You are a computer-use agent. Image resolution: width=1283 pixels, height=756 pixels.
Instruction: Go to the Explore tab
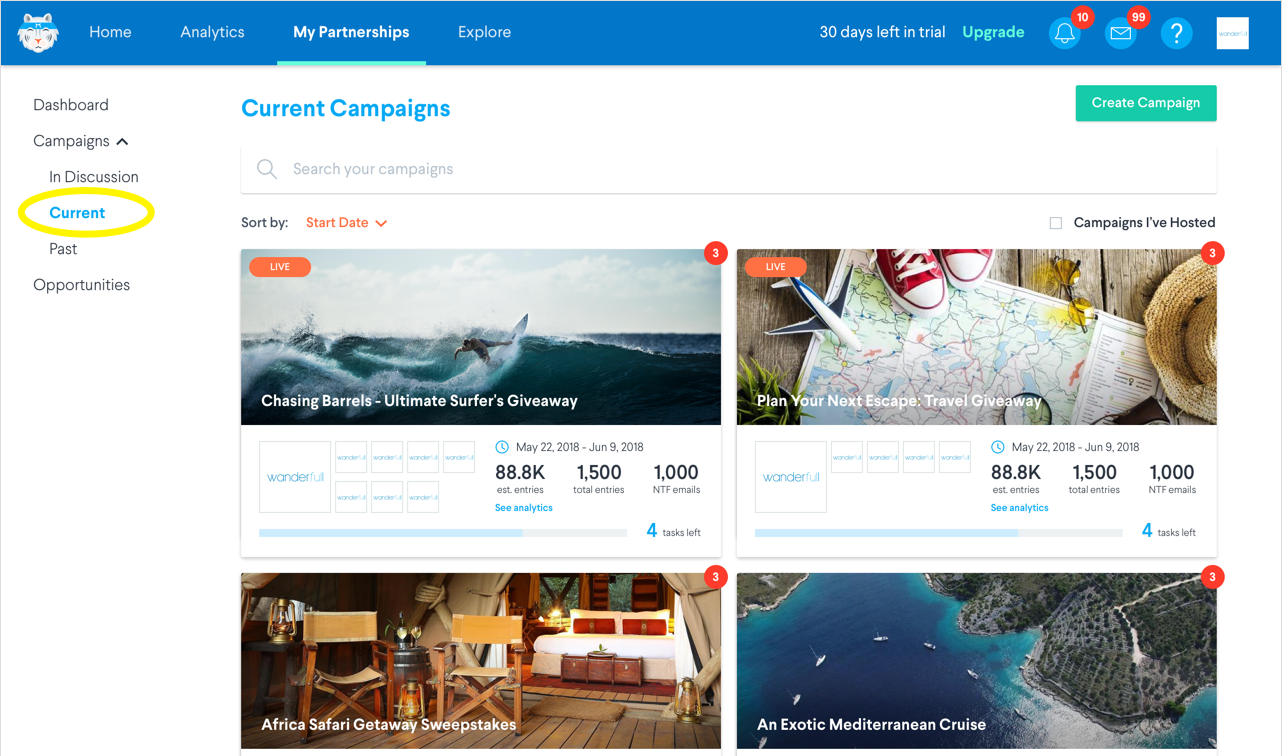pos(484,32)
